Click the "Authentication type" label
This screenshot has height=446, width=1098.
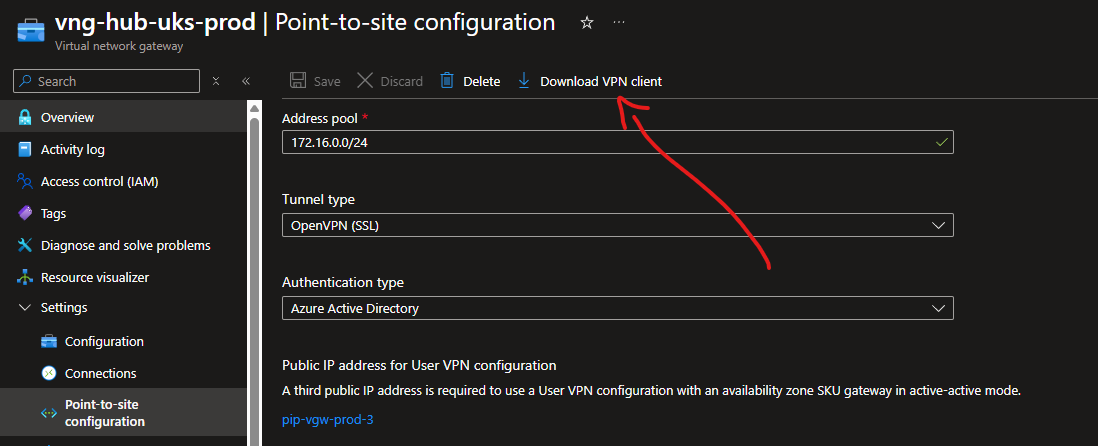click(343, 283)
